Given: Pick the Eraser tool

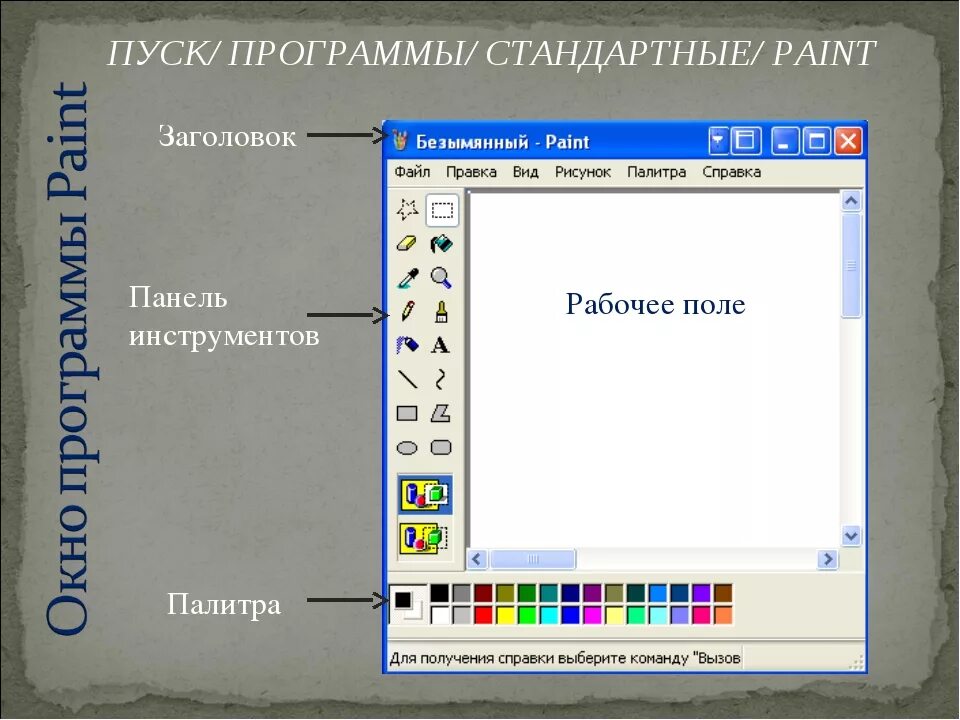Looking at the screenshot, I should pyautogui.click(x=407, y=244).
